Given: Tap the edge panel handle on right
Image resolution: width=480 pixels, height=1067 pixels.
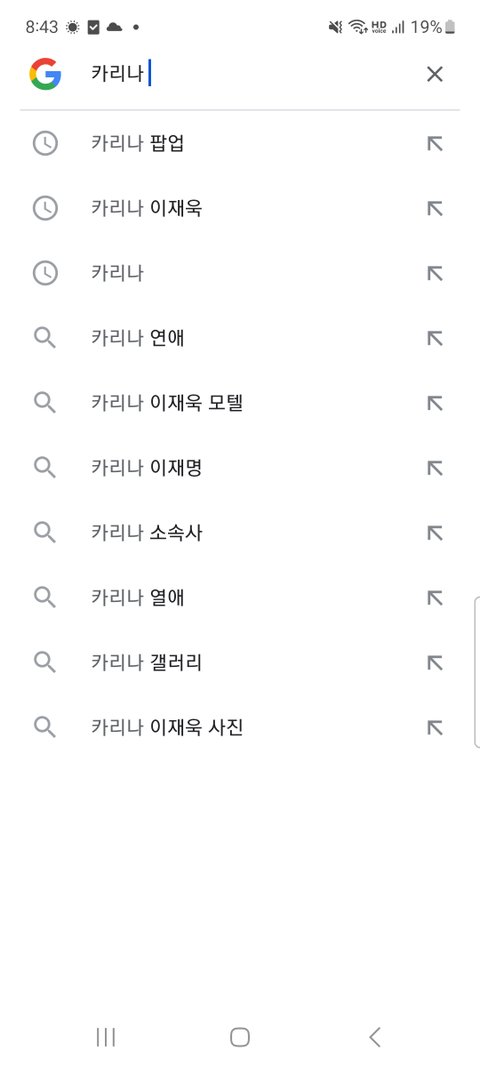Looking at the screenshot, I should click(x=477, y=672).
